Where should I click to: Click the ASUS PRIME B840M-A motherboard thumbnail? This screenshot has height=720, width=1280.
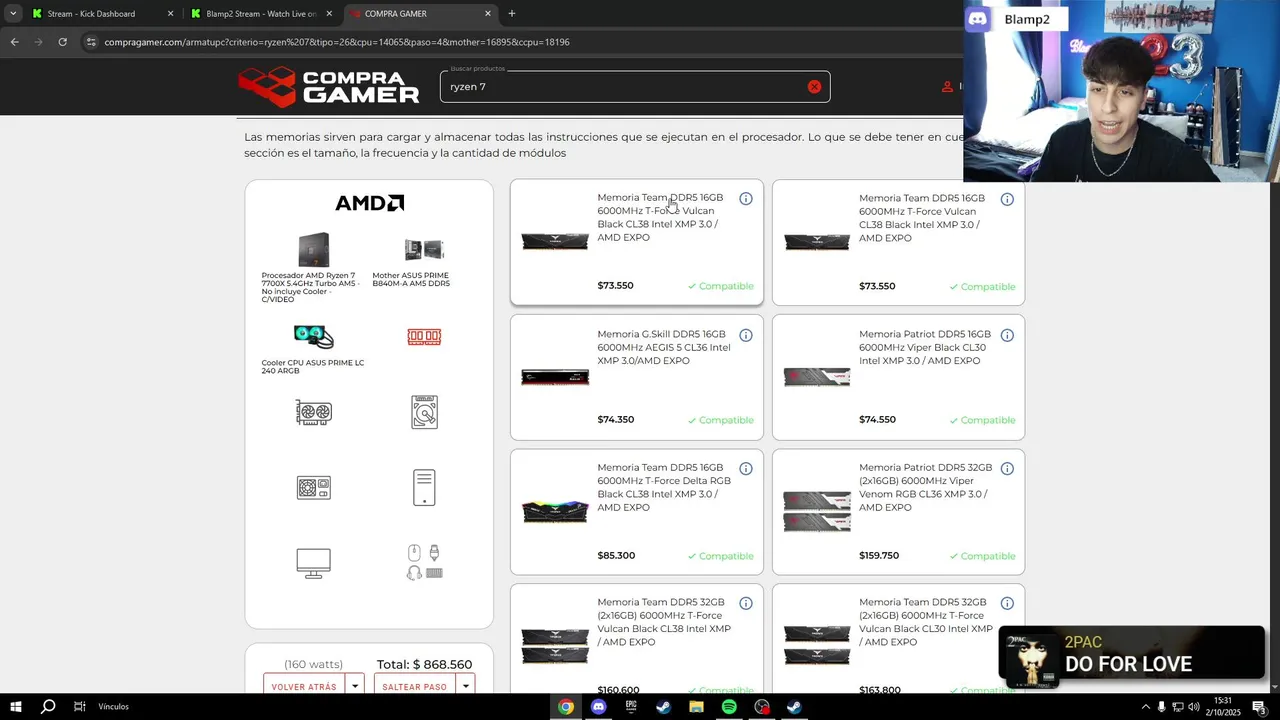pos(424,250)
